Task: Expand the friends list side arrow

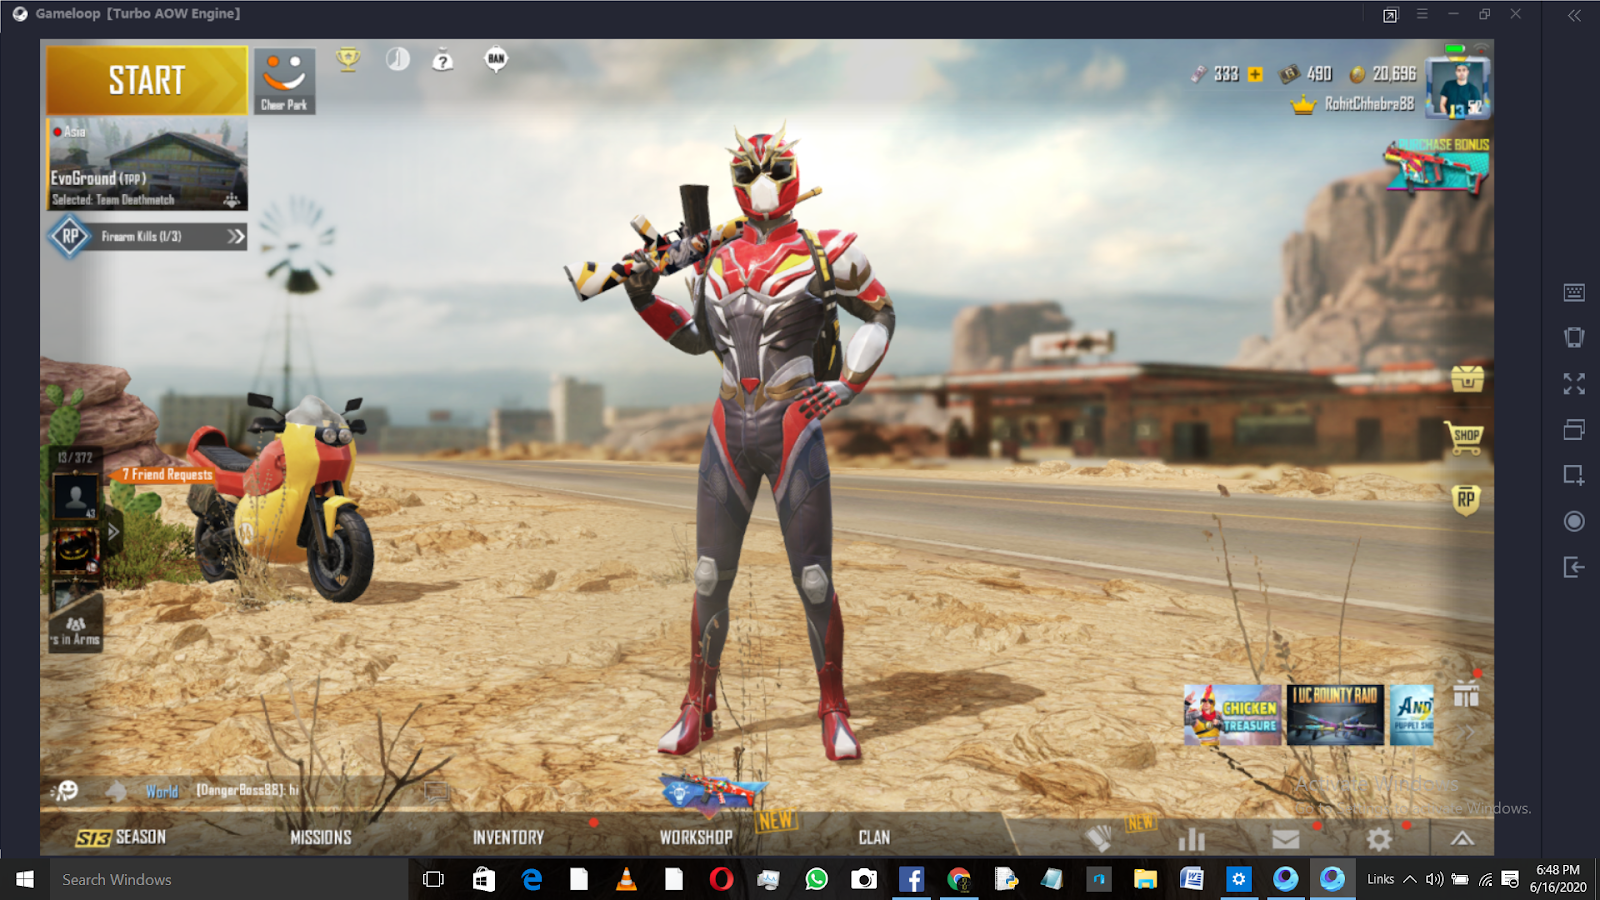Action: 113,532
